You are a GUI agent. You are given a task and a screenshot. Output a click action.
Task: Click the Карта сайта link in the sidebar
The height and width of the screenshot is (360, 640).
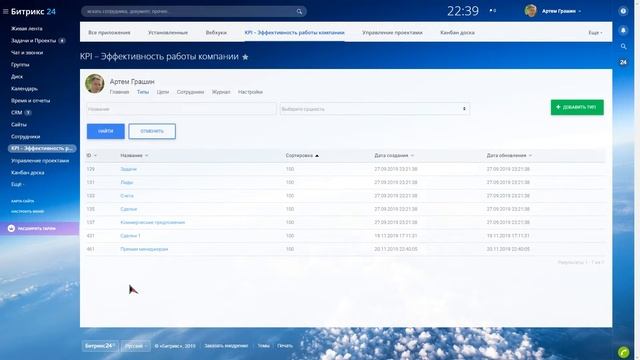tap(22, 201)
